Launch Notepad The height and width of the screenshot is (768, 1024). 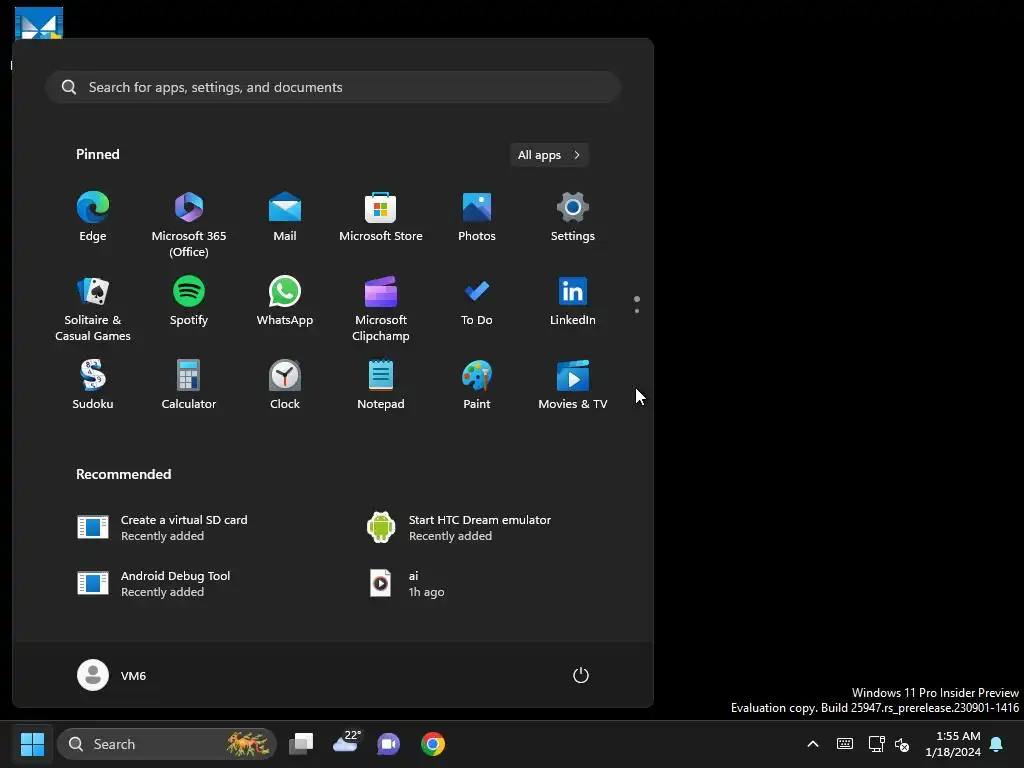381,385
